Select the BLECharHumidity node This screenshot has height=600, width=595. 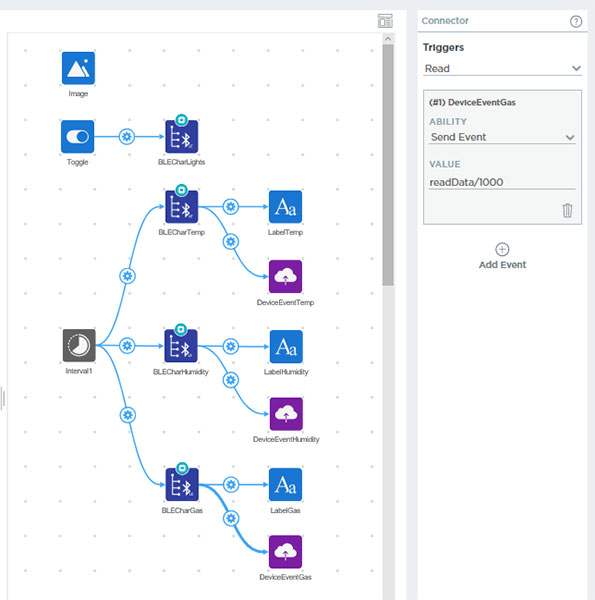tap(181, 346)
